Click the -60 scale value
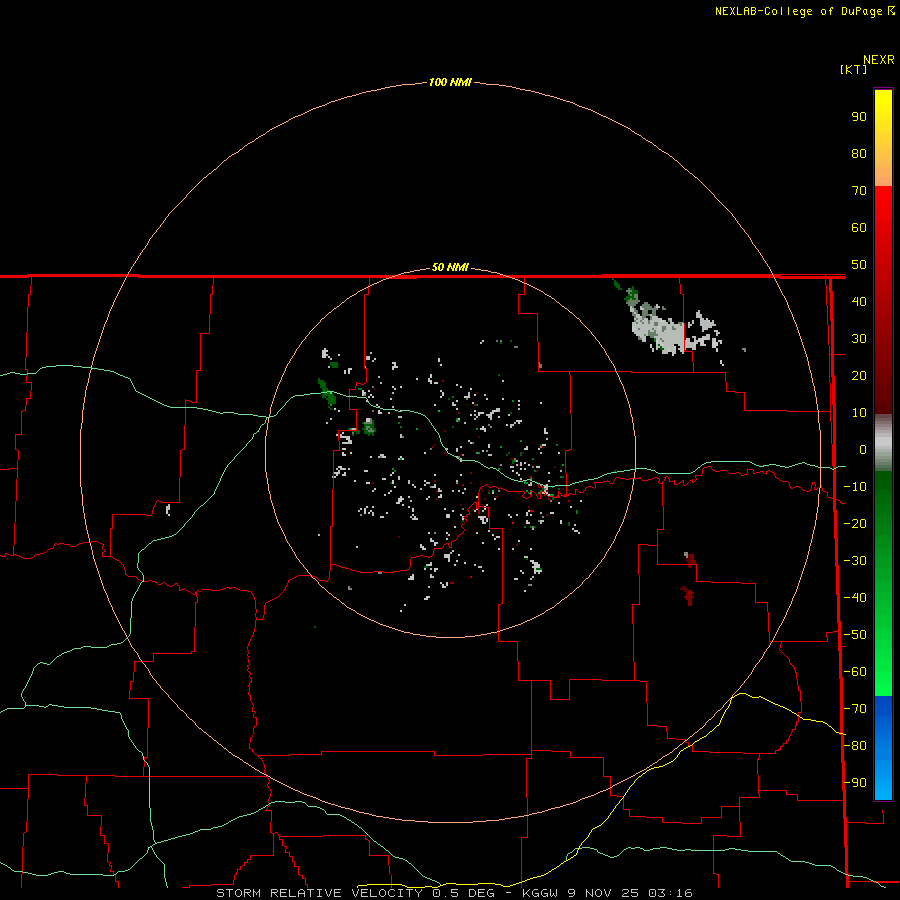 [x=855, y=672]
